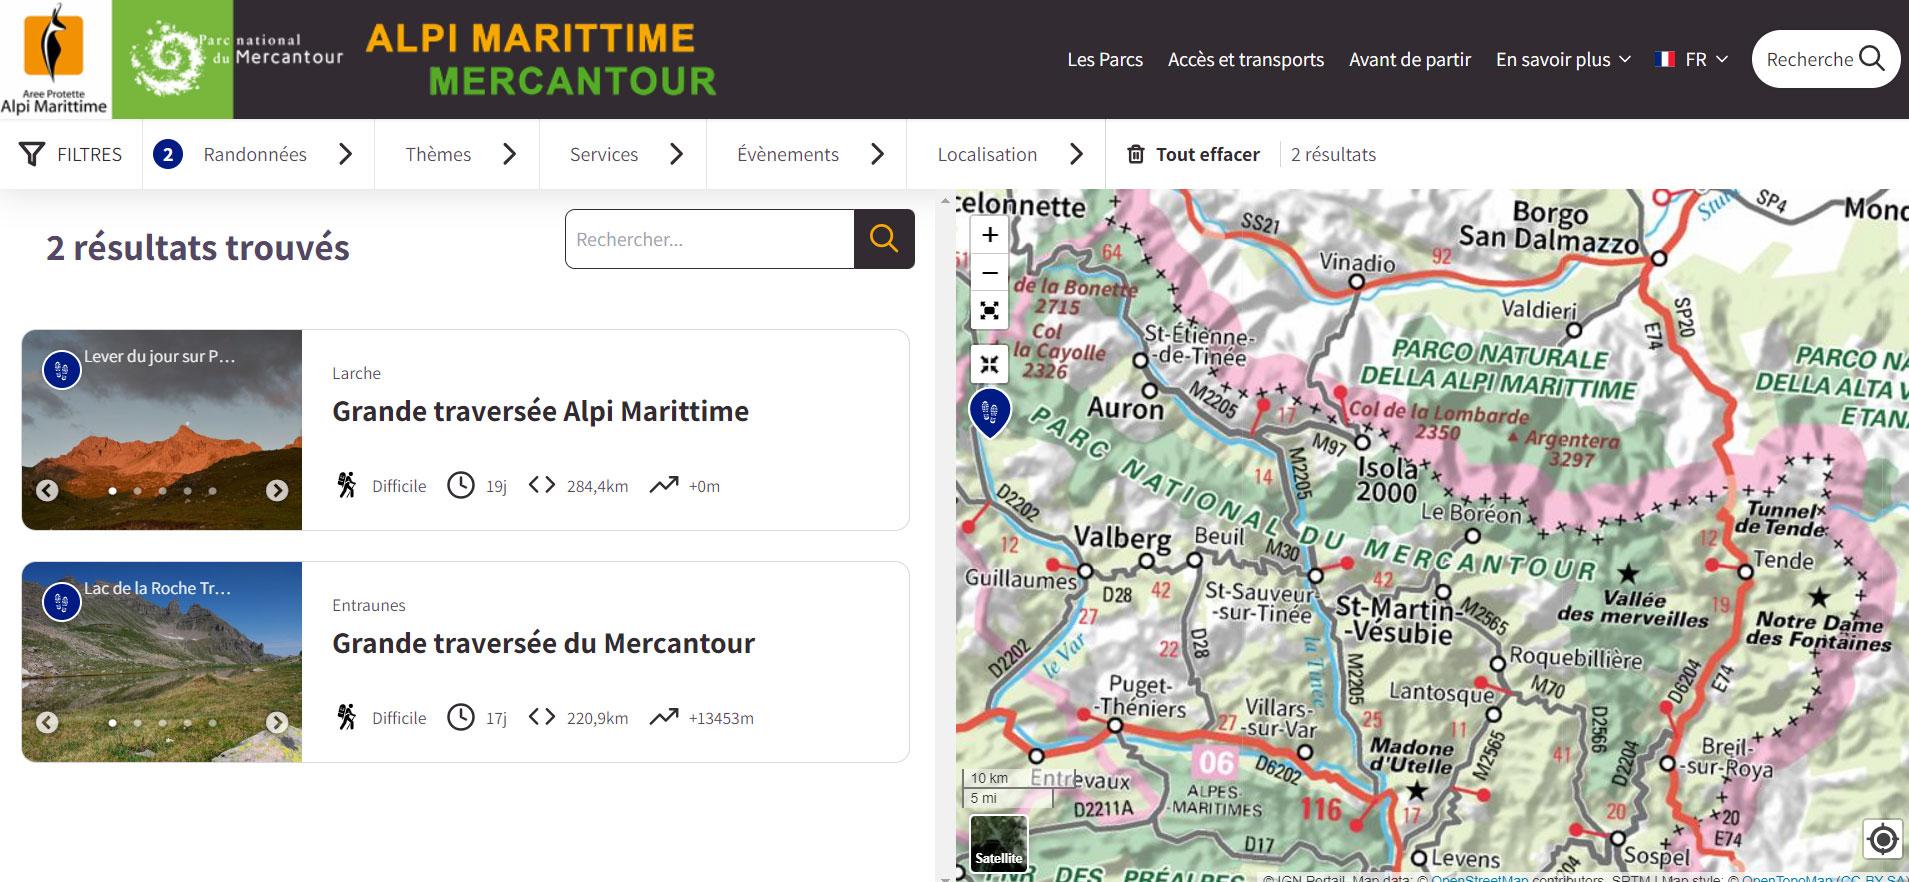Click the Recherche button in header
This screenshot has width=1909, height=882.
pyautogui.click(x=1825, y=60)
